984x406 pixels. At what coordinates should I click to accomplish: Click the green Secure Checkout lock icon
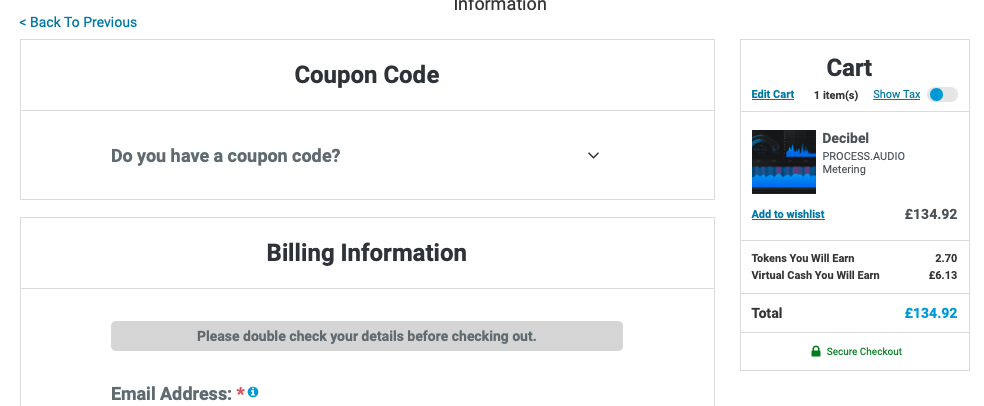coord(816,351)
